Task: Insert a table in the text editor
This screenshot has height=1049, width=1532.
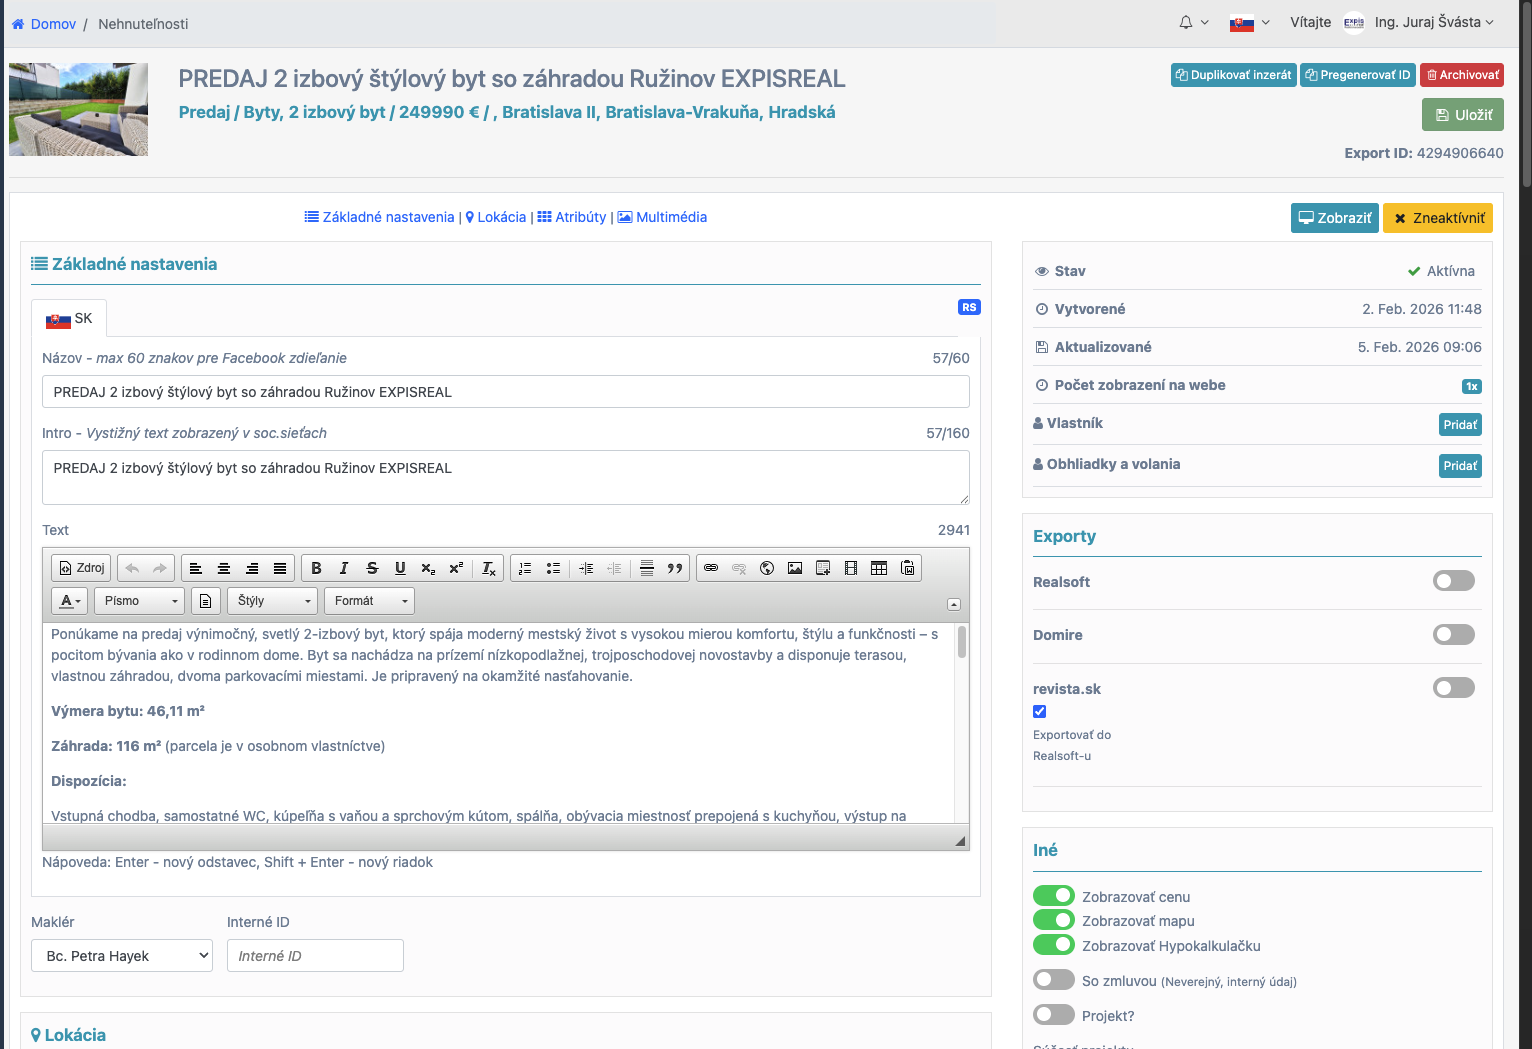Action: point(879,568)
